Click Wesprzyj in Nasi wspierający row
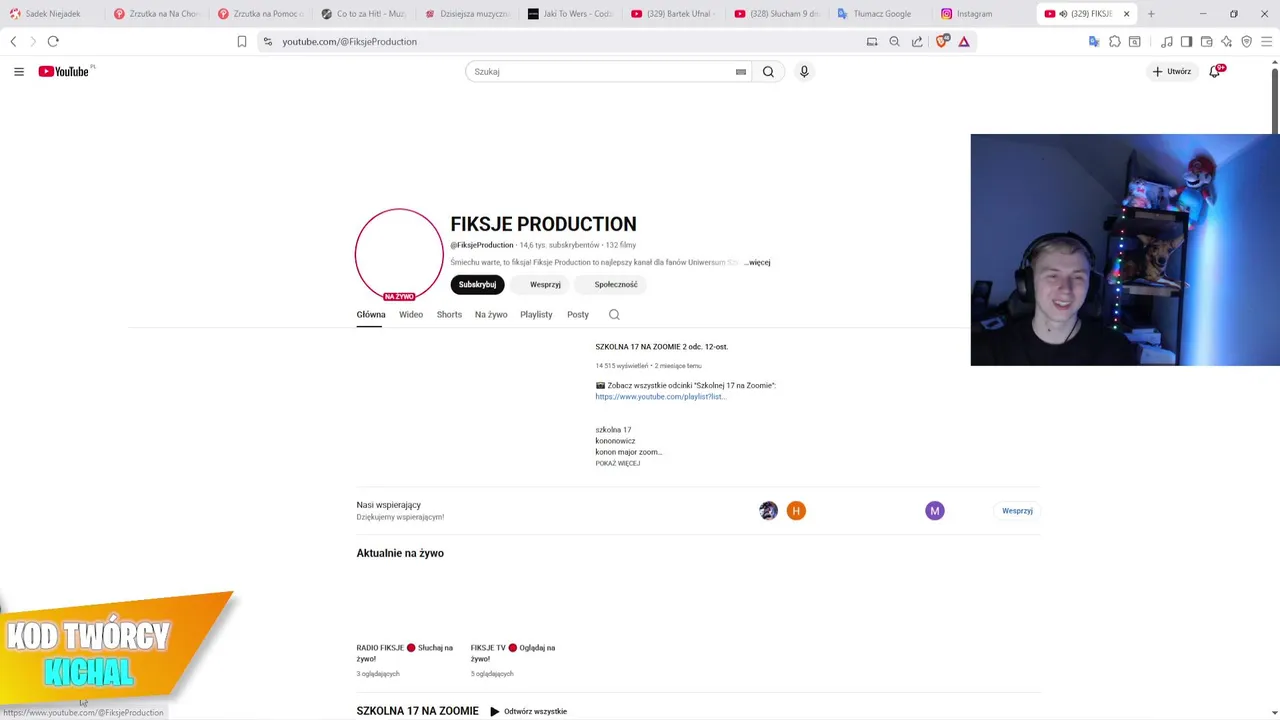The width and height of the screenshot is (1280, 720). click(1017, 511)
